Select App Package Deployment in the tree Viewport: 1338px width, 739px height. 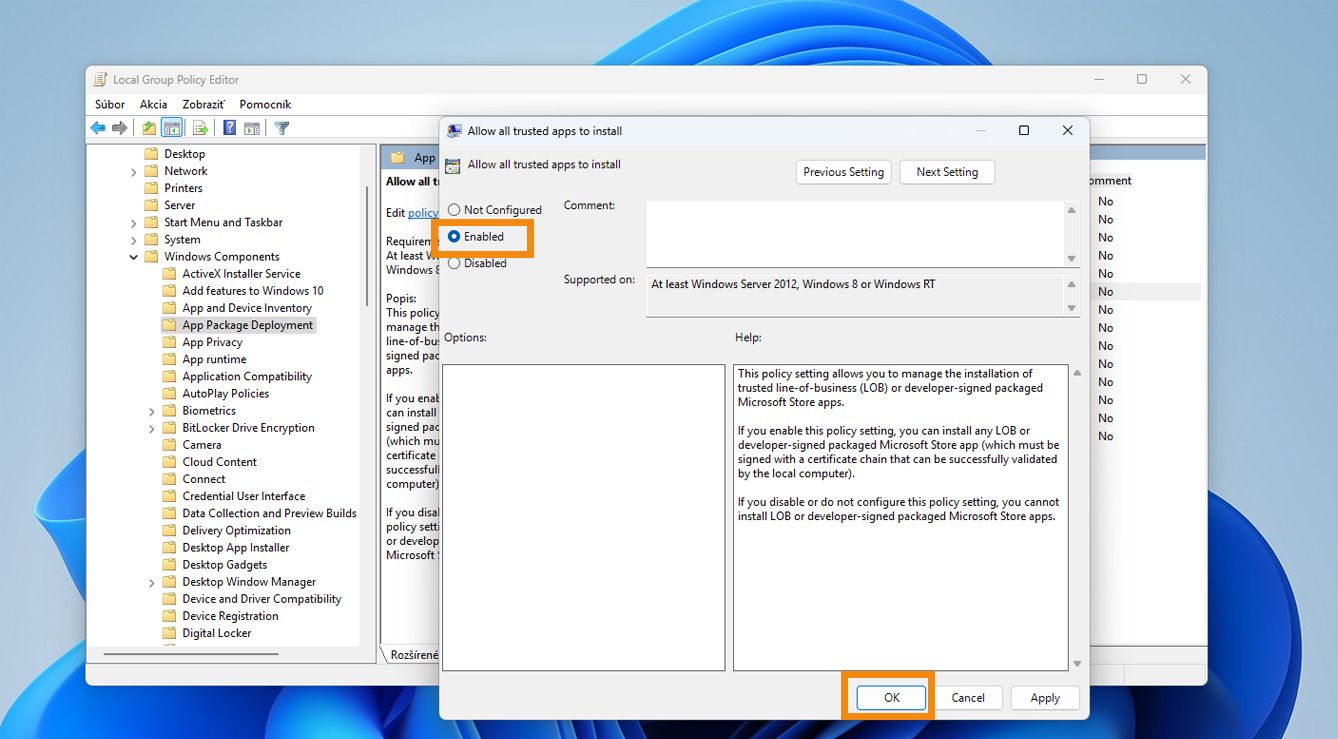click(248, 325)
